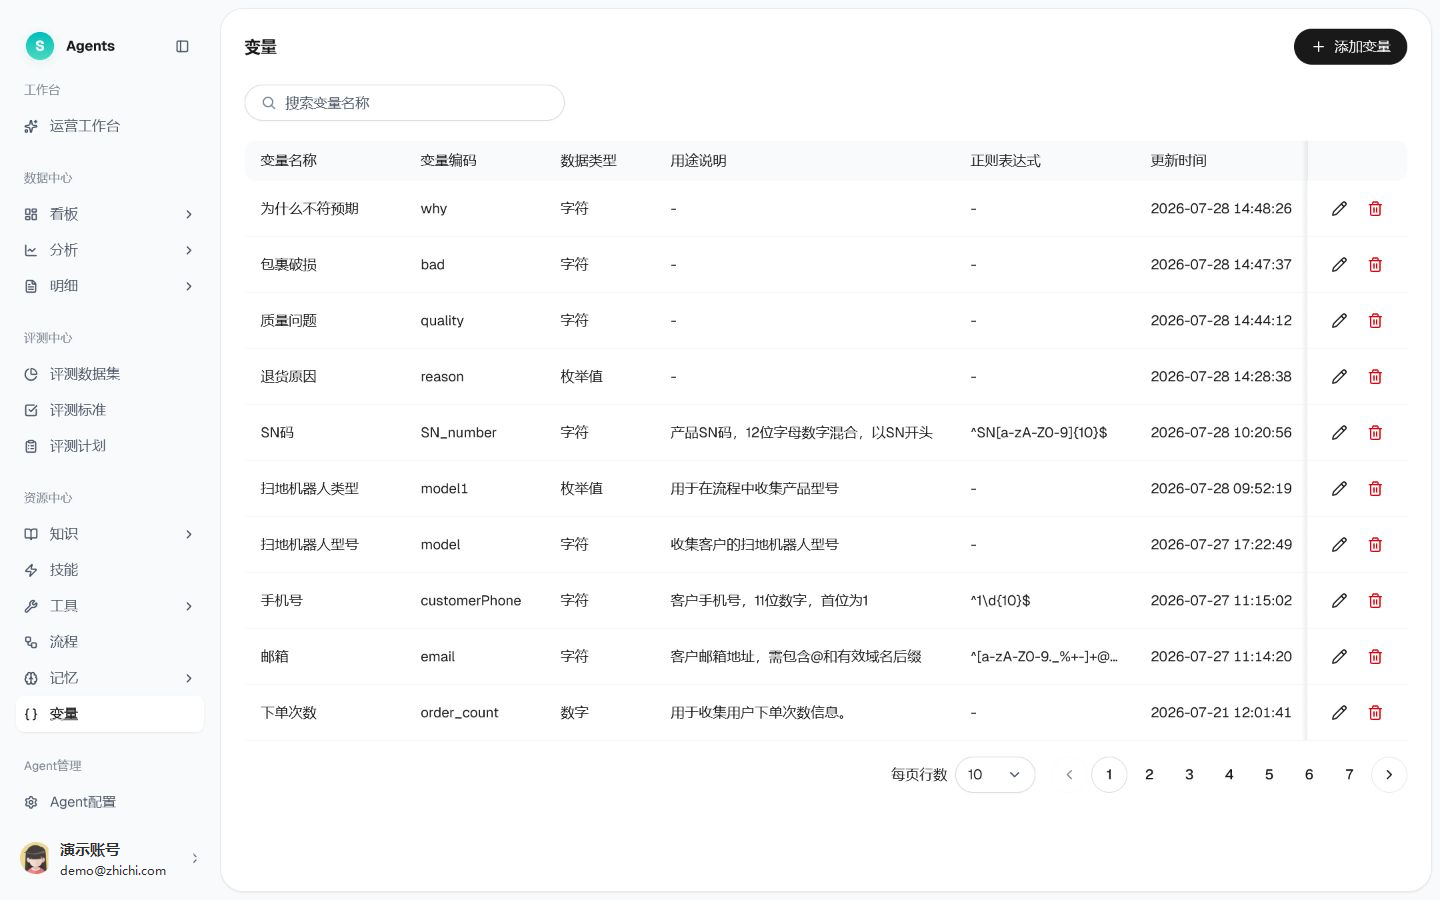The height and width of the screenshot is (900, 1440).
Task: Click the order_count code cell
Action: (459, 713)
